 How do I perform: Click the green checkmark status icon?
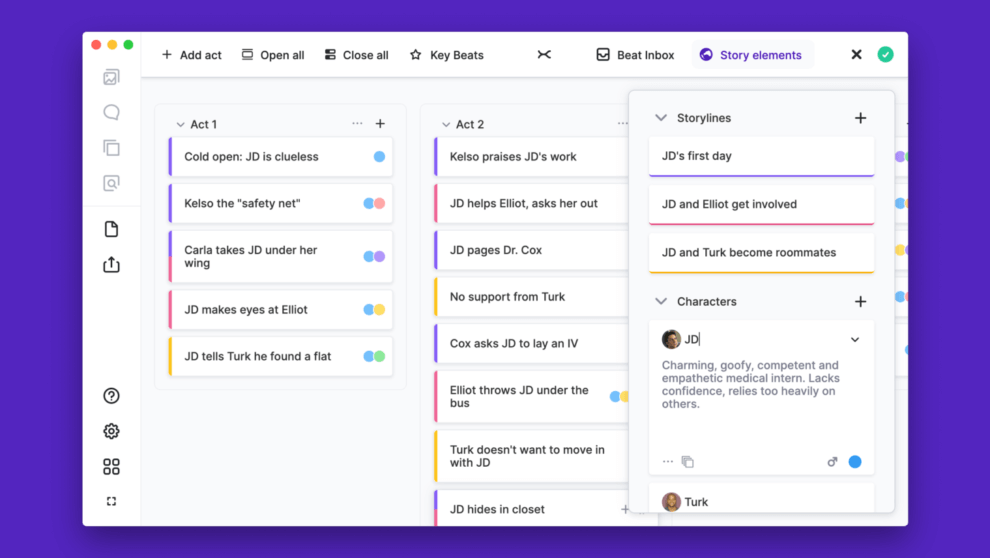click(x=885, y=55)
